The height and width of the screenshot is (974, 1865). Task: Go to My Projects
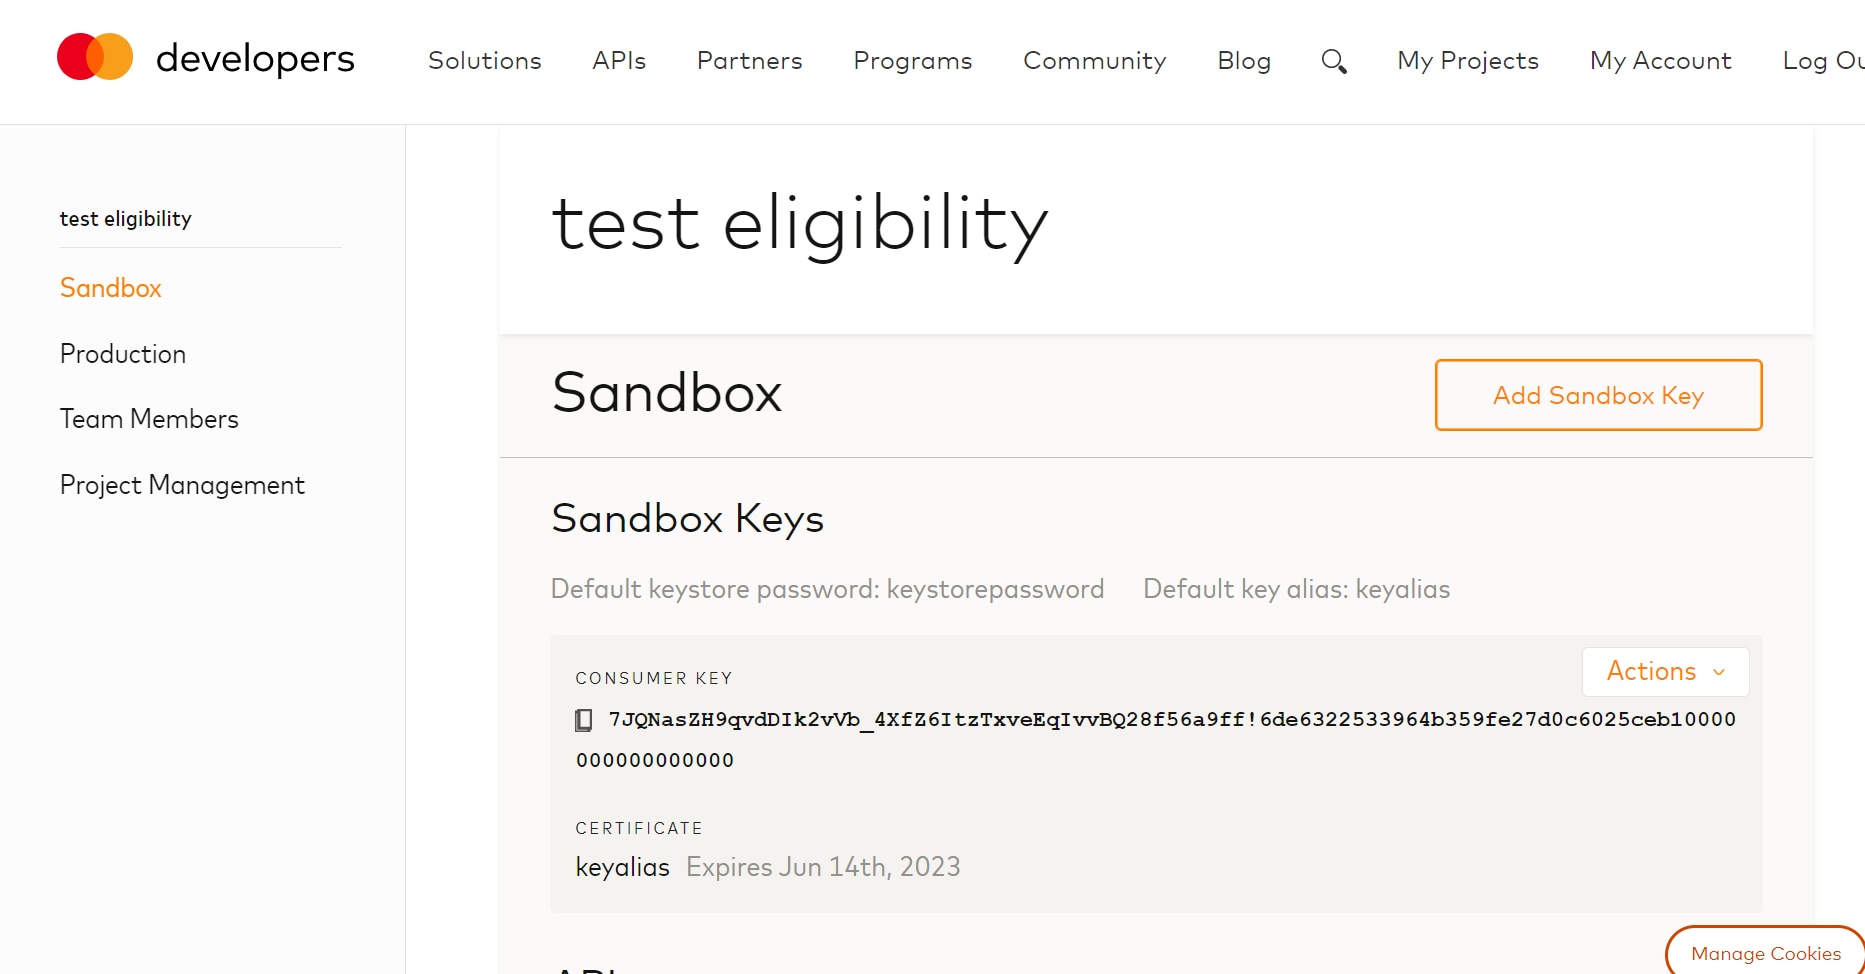[x=1467, y=61]
